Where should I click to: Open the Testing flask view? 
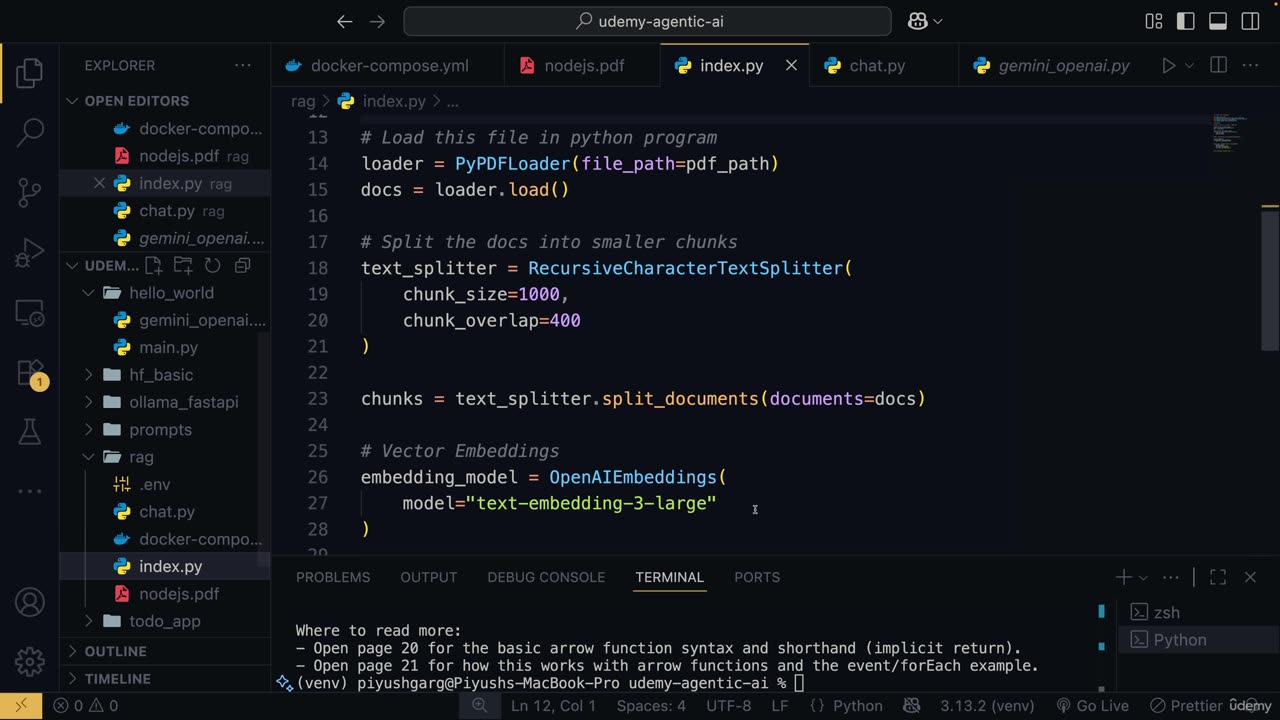click(x=30, y=431)
